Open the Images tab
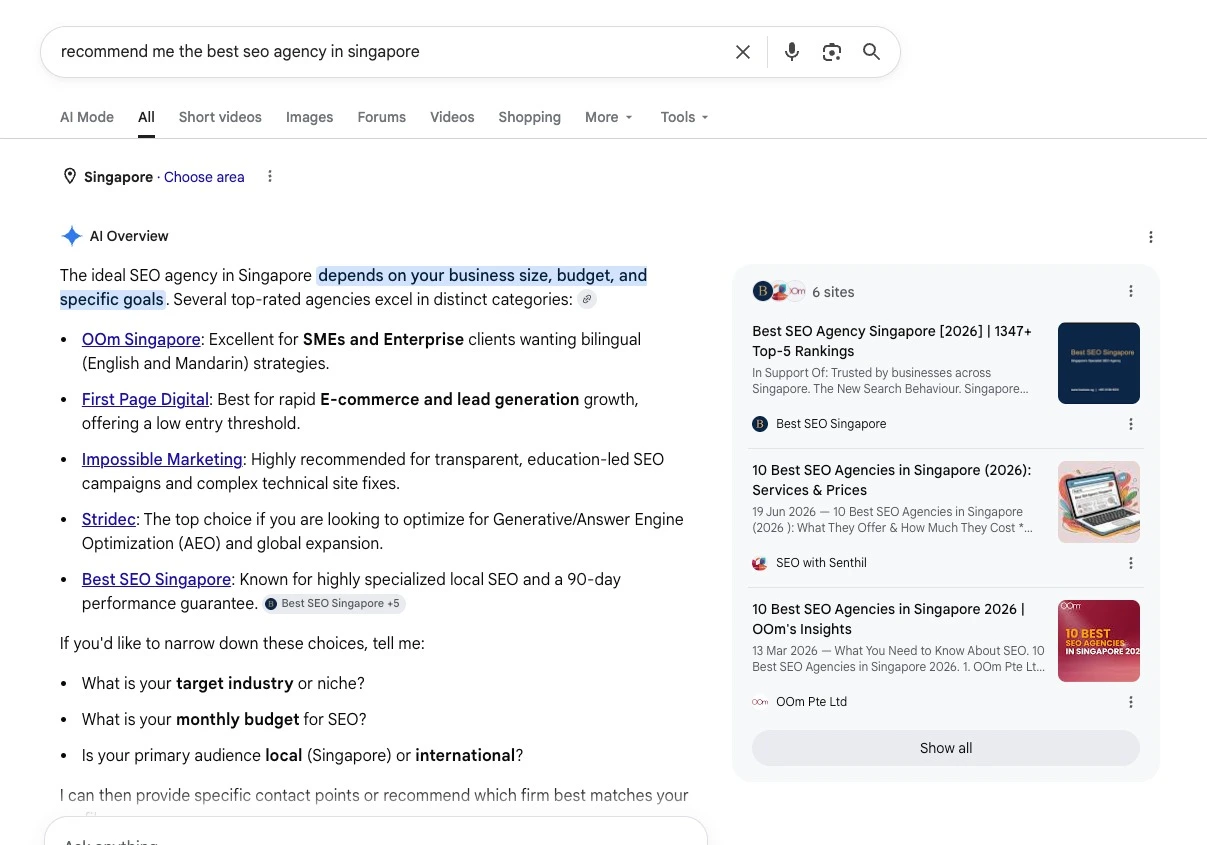Screen dimensions: 1207x845 click(x=309, y=117)
